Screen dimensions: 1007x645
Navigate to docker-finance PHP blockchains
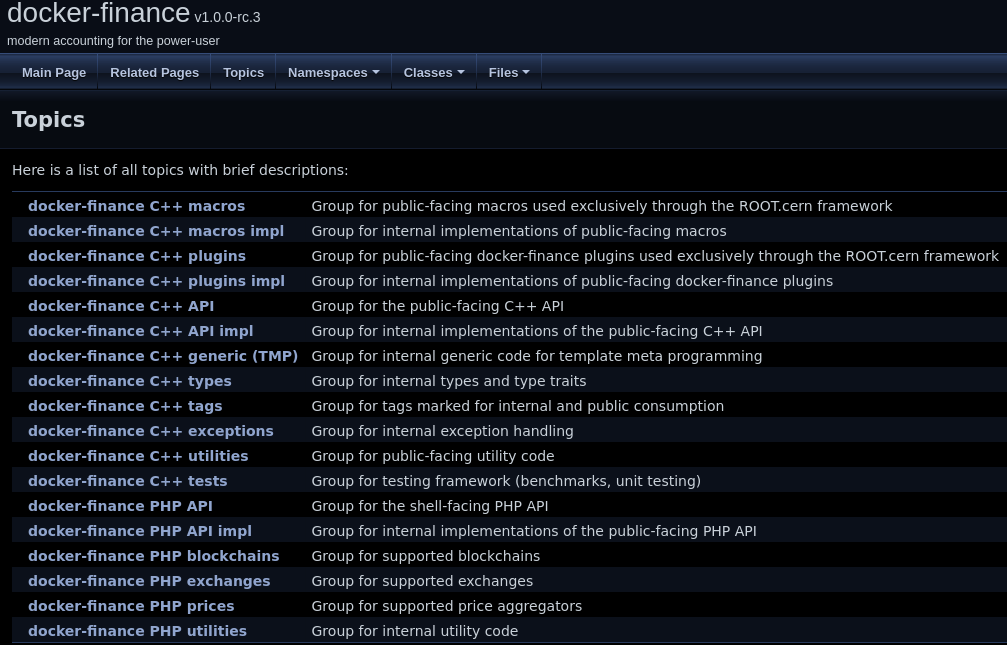click(154, 556)
